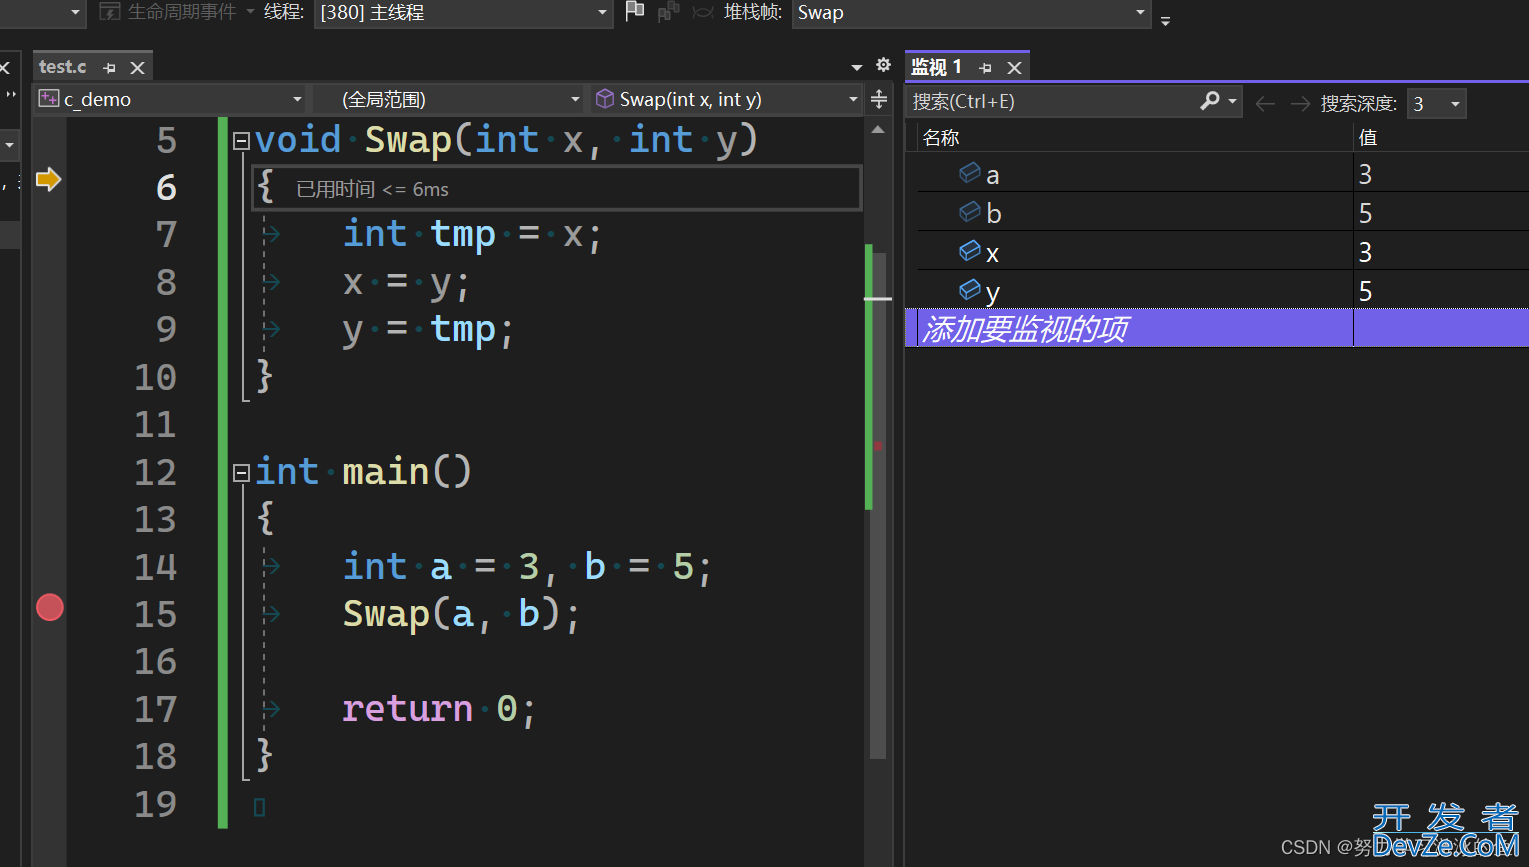Click the 已用时间 <= 6ms perf tip
This screenshot has width=1529, height=867.
point(372,189)
